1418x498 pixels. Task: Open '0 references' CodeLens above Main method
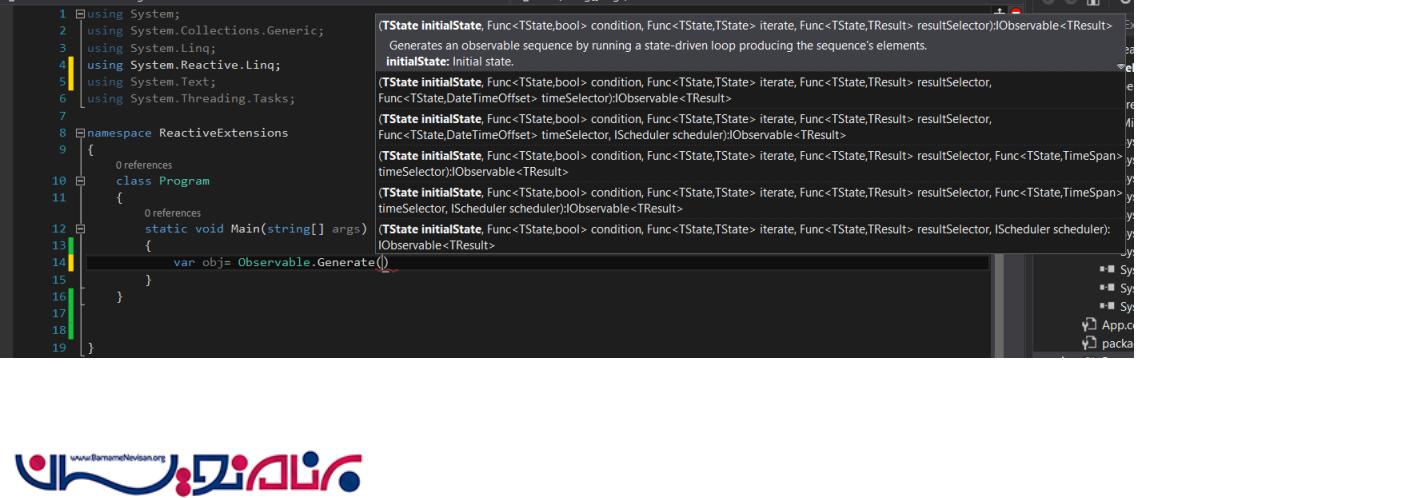[172, 213]
